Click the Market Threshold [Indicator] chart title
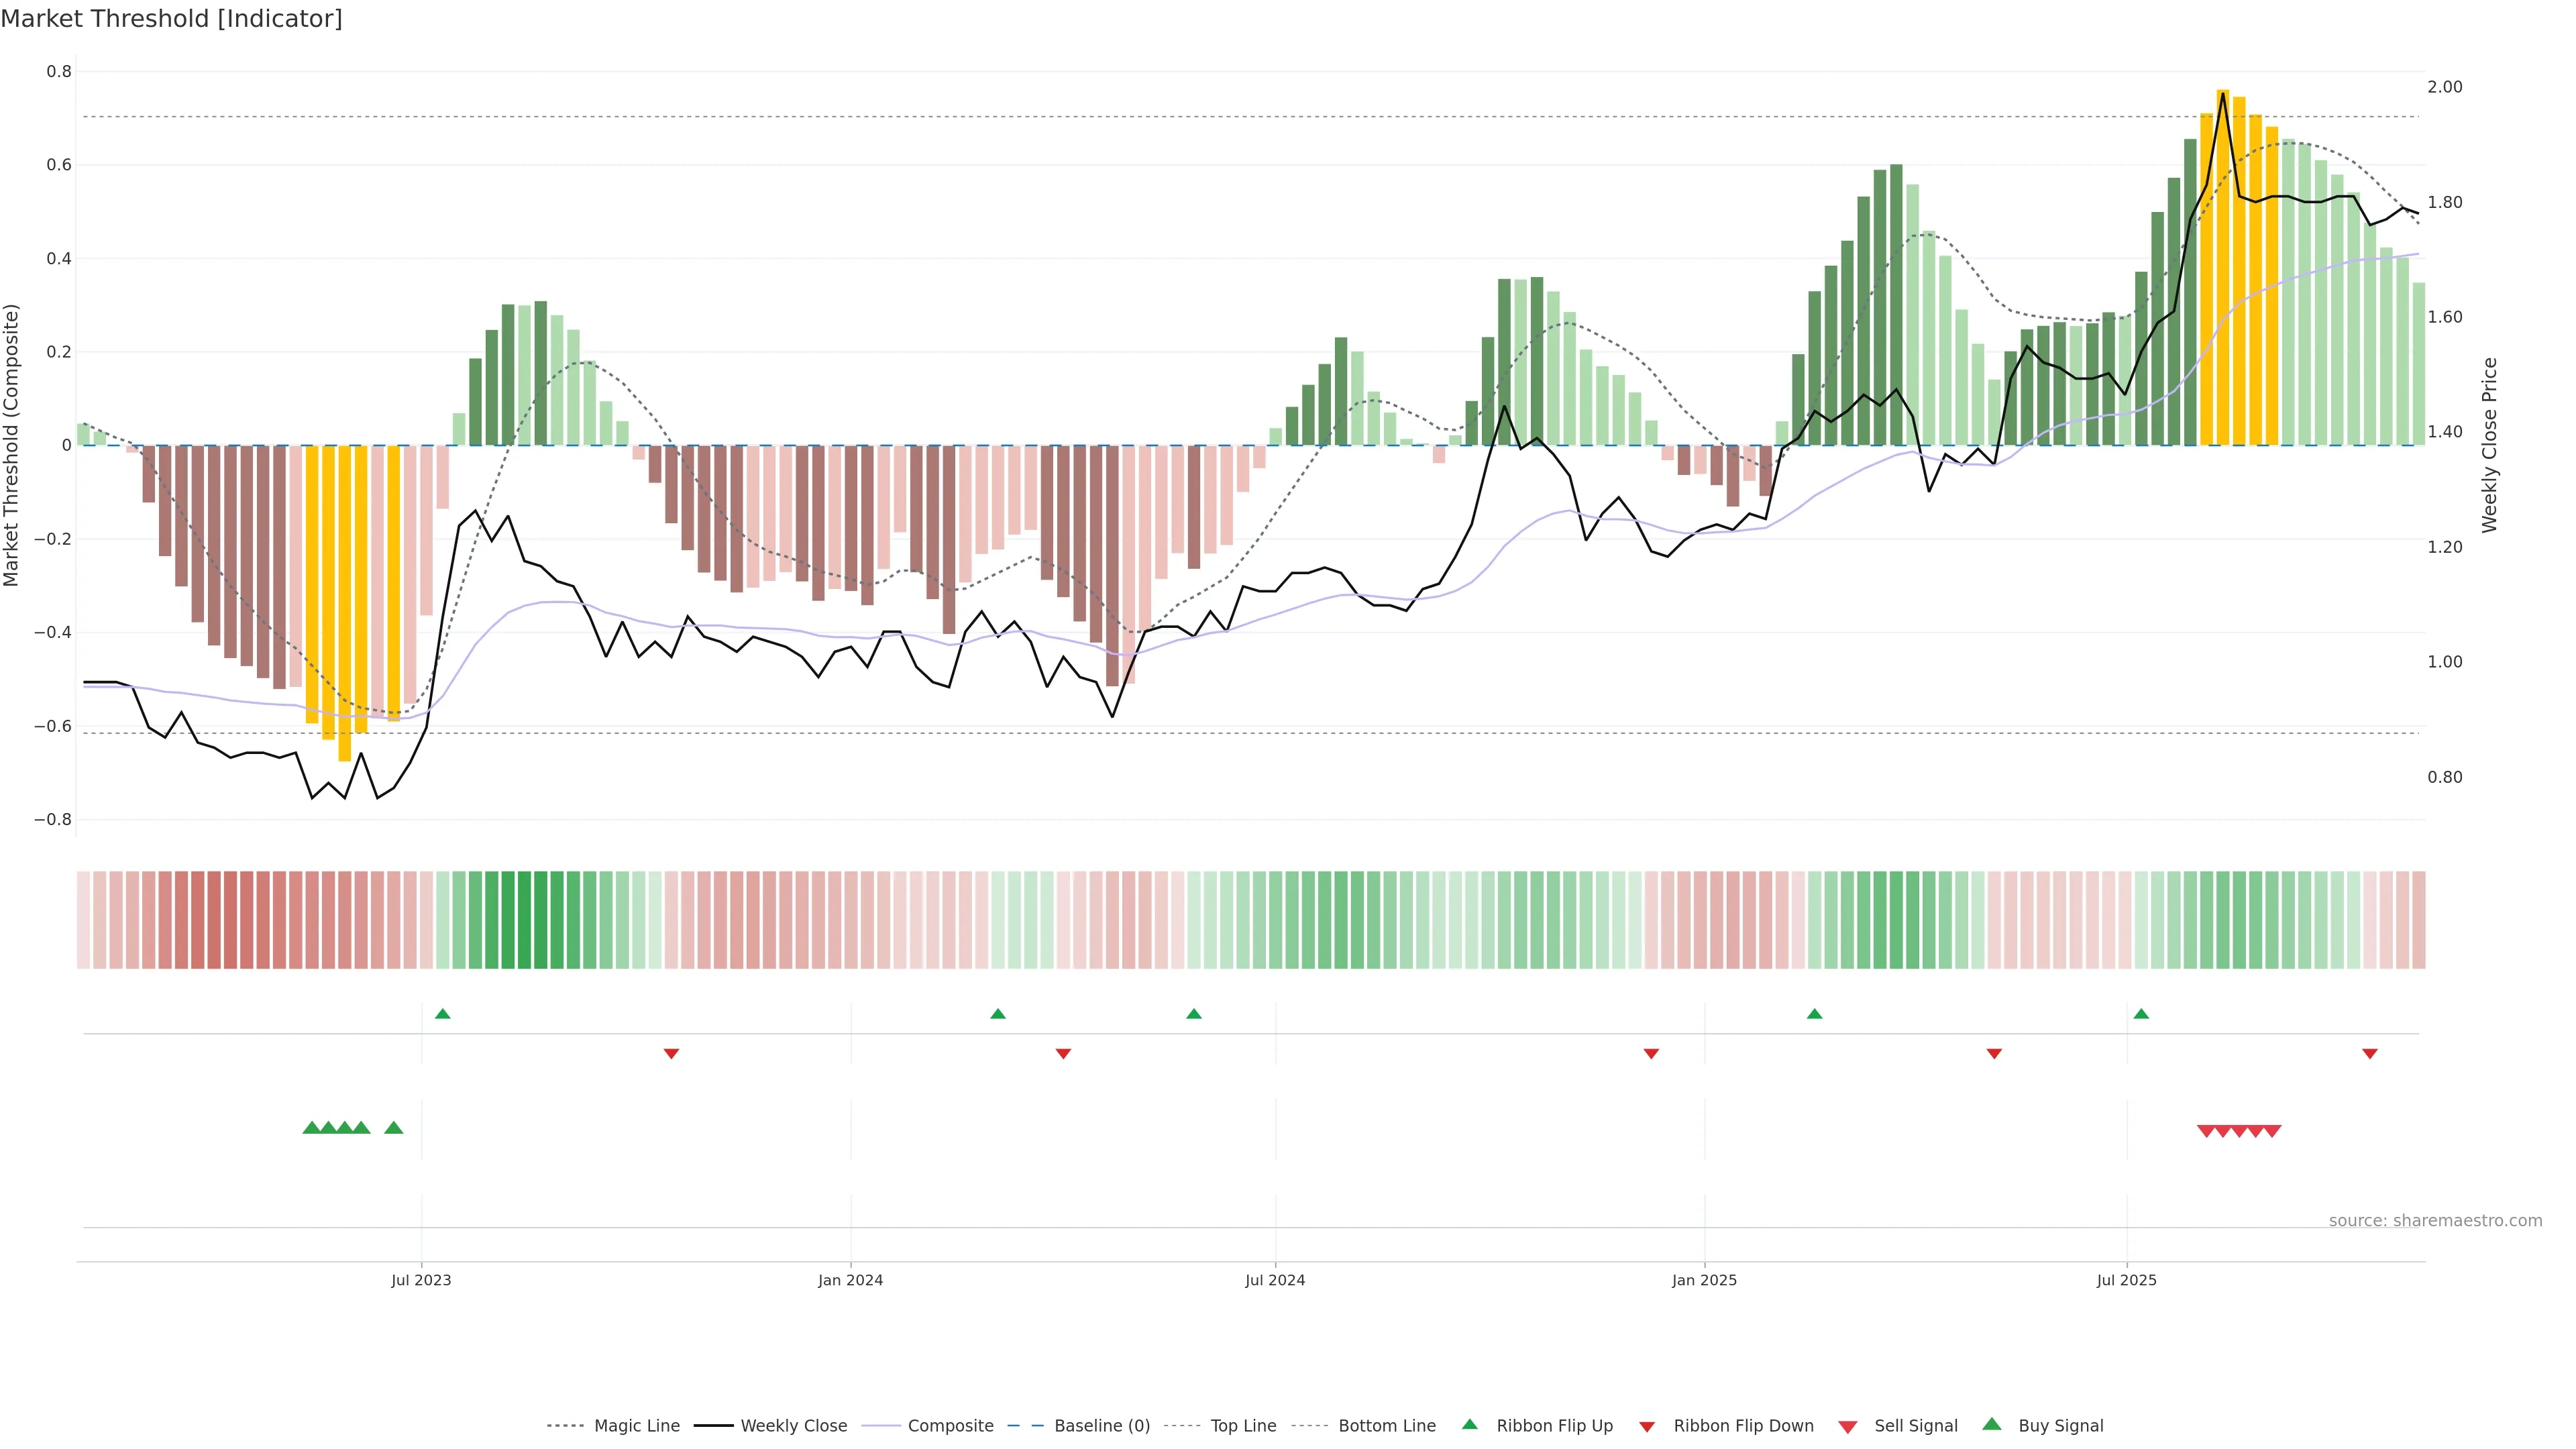This screenshot has height=1449, width=2576. click(x=171, y=19)
